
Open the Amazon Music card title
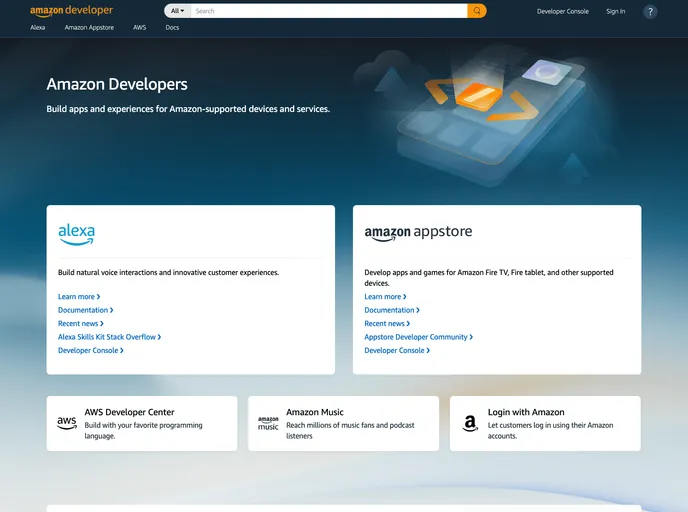coord(315,412)
